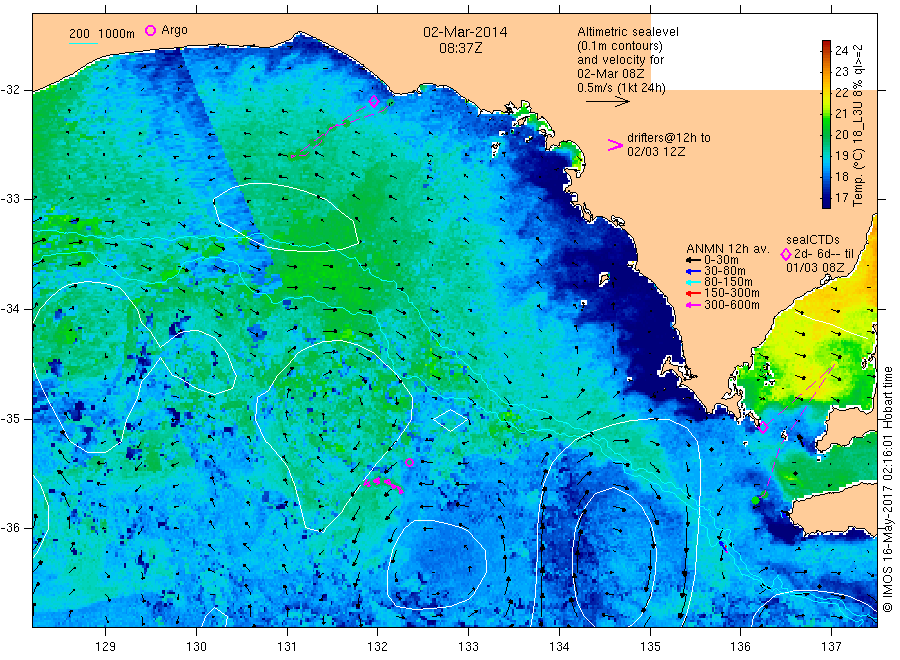Screen dimensions: 900x660
Task: Click the cyan 200m isobath legend line
Action: coord(83,43)
